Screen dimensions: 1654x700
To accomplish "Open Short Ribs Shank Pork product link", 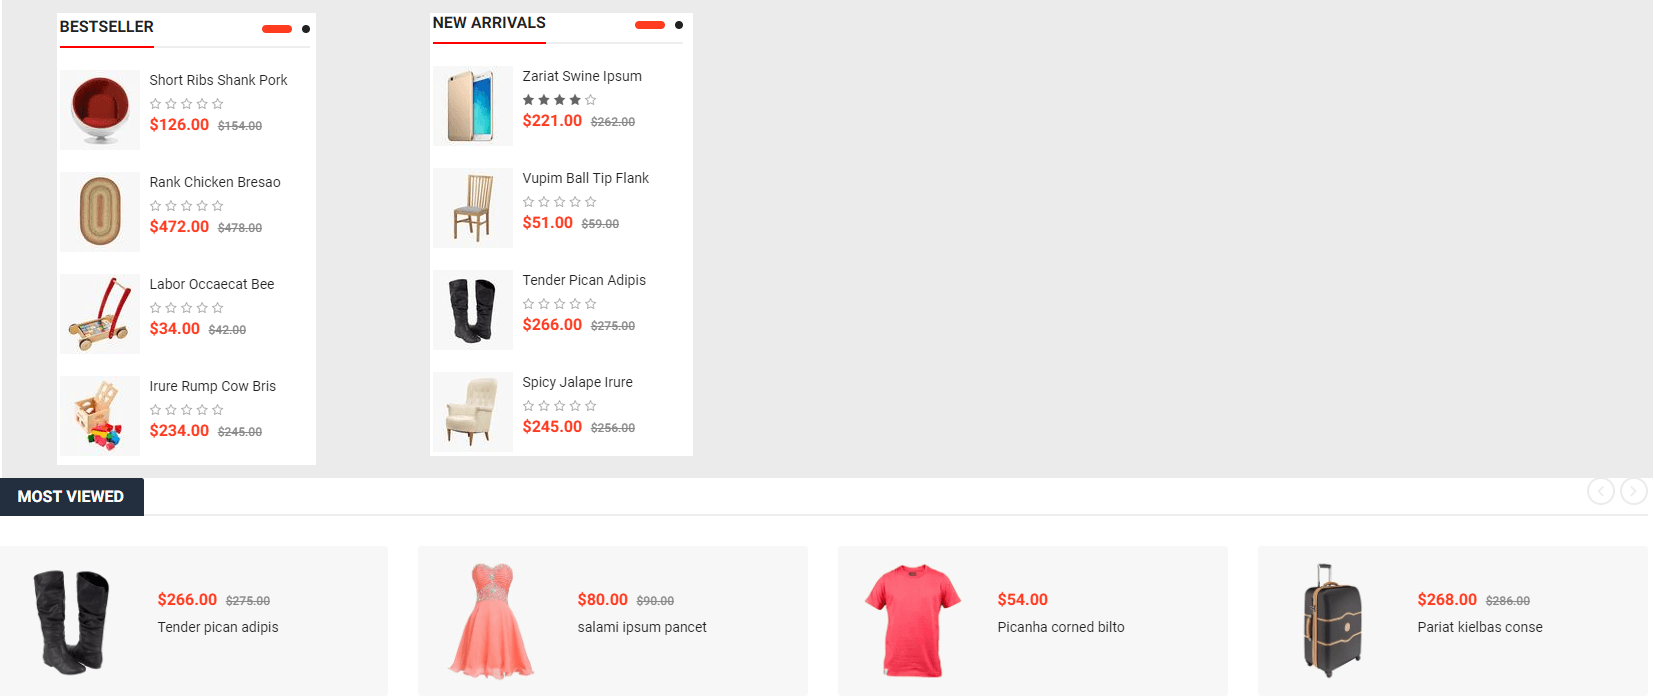I will pos(218,80).
